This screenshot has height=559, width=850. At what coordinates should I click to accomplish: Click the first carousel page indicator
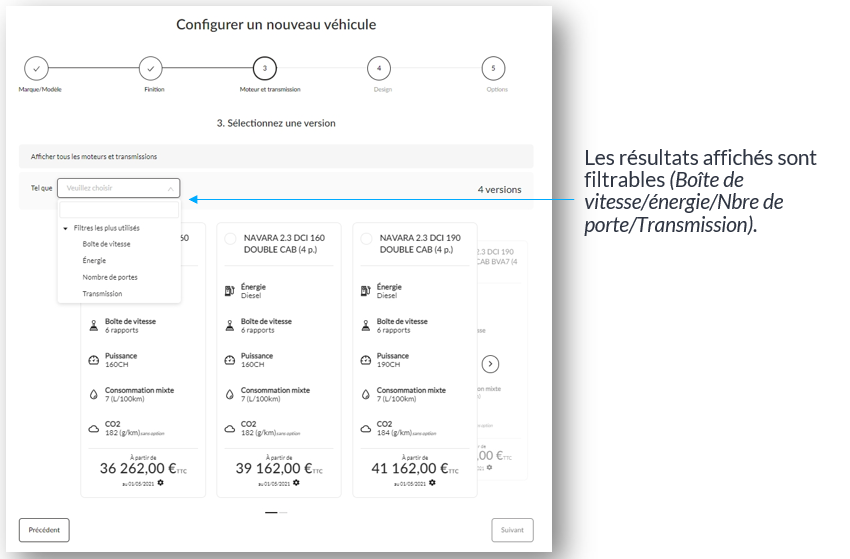click(271, 512)
